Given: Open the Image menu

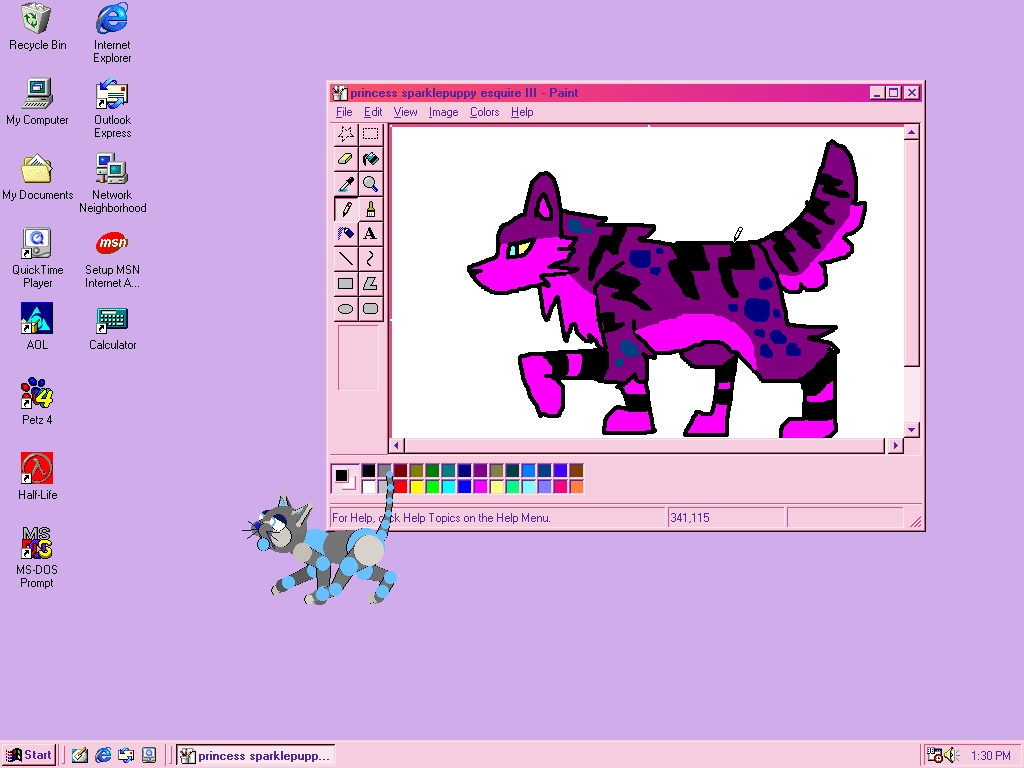Looking at the screenshot, I should (x=443, y=112).
